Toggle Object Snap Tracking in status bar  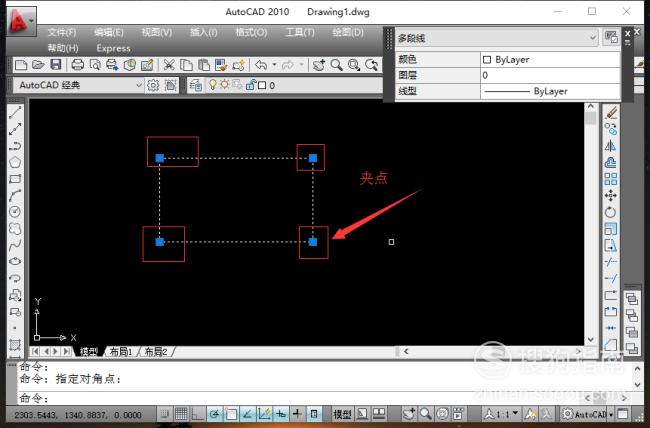coord(247,413)
